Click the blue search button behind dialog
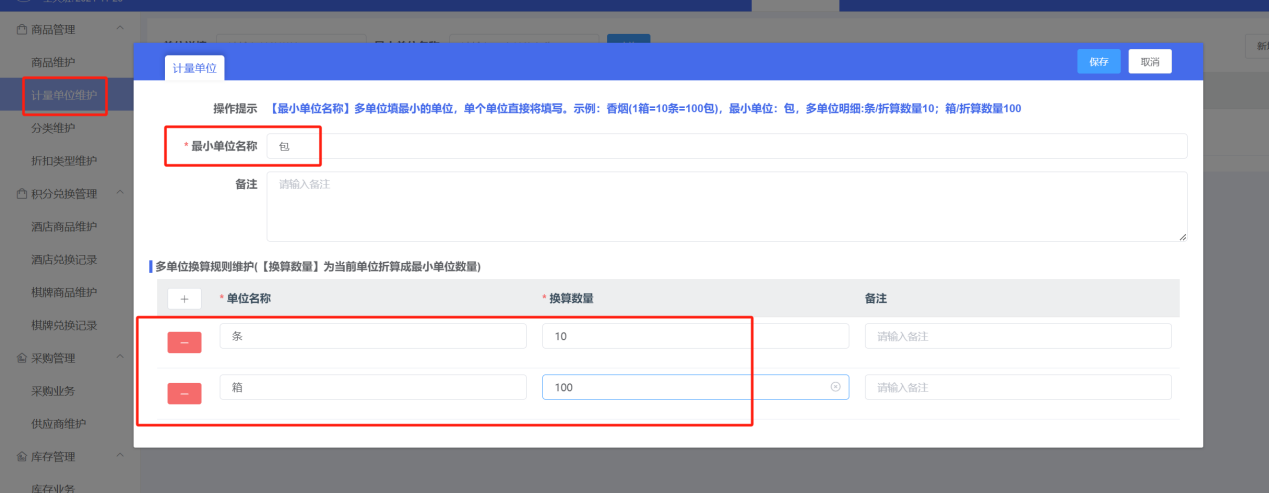The image size is (1269, 493). coord(628,40)
